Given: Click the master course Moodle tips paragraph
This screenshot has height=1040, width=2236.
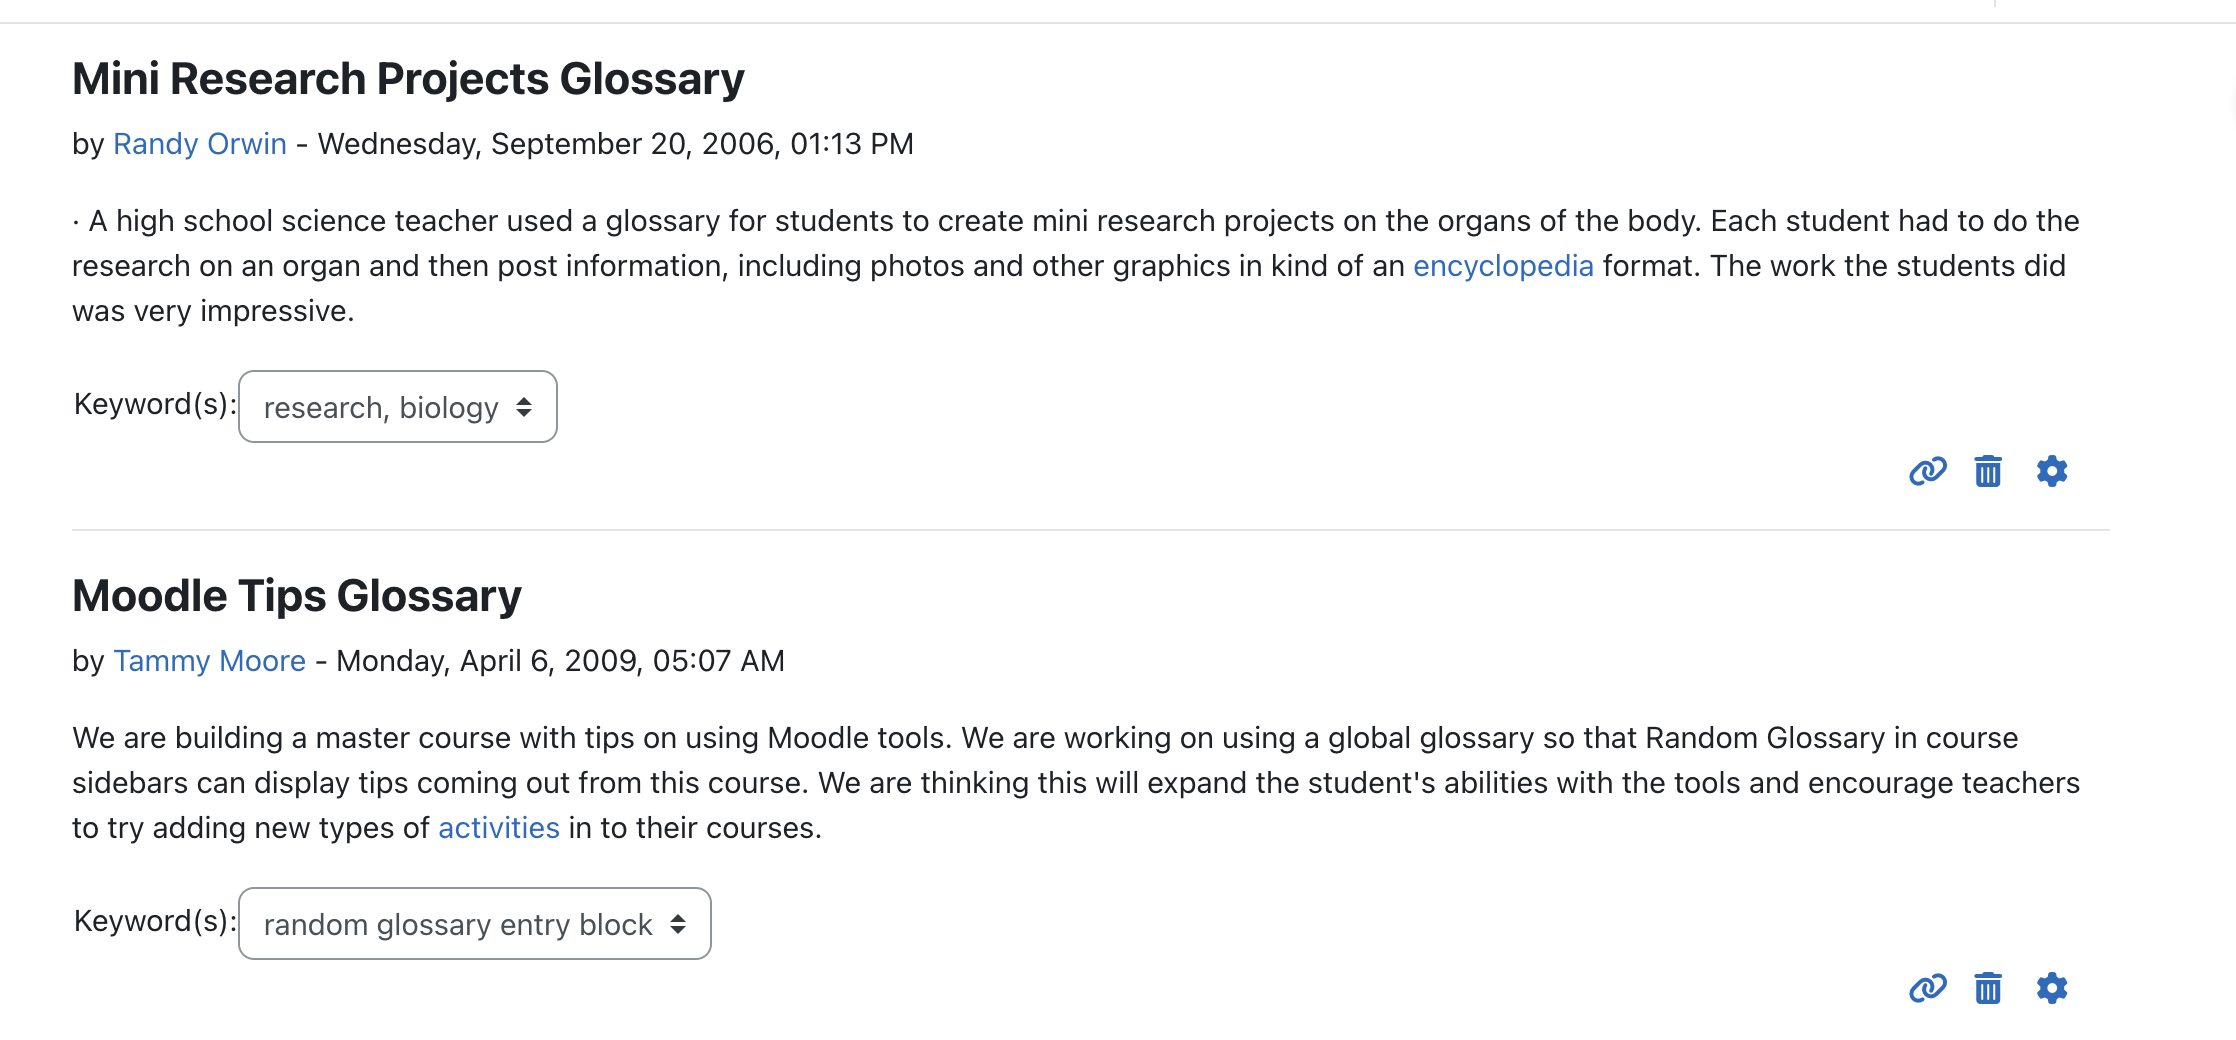Looking at the screenshot, I should point(1076,783).
